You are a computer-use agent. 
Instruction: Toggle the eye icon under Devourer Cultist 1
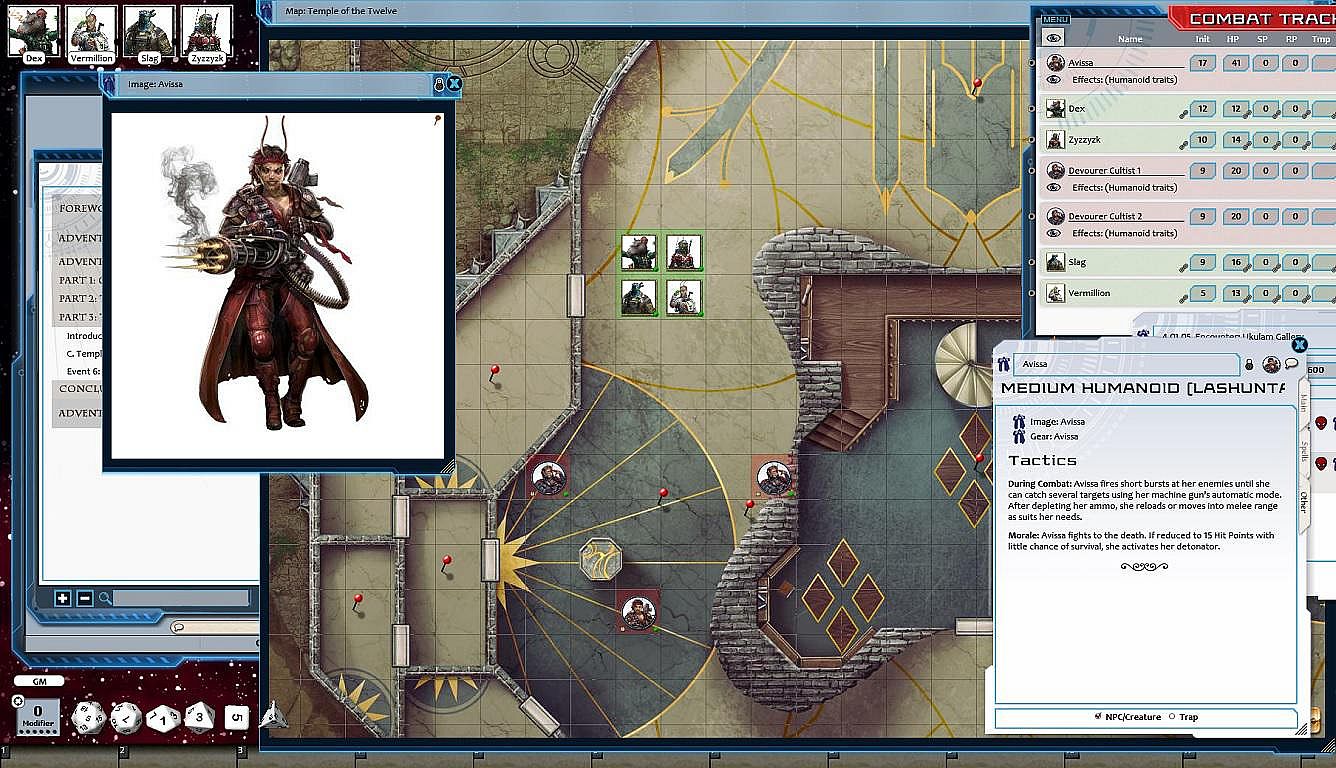1054,188
